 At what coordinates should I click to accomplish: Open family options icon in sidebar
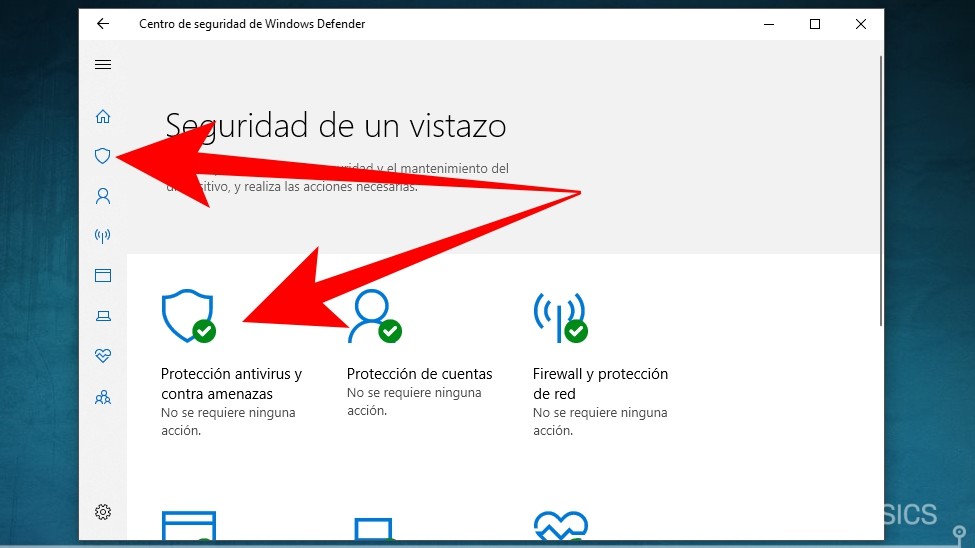click(x=103, y=397)
